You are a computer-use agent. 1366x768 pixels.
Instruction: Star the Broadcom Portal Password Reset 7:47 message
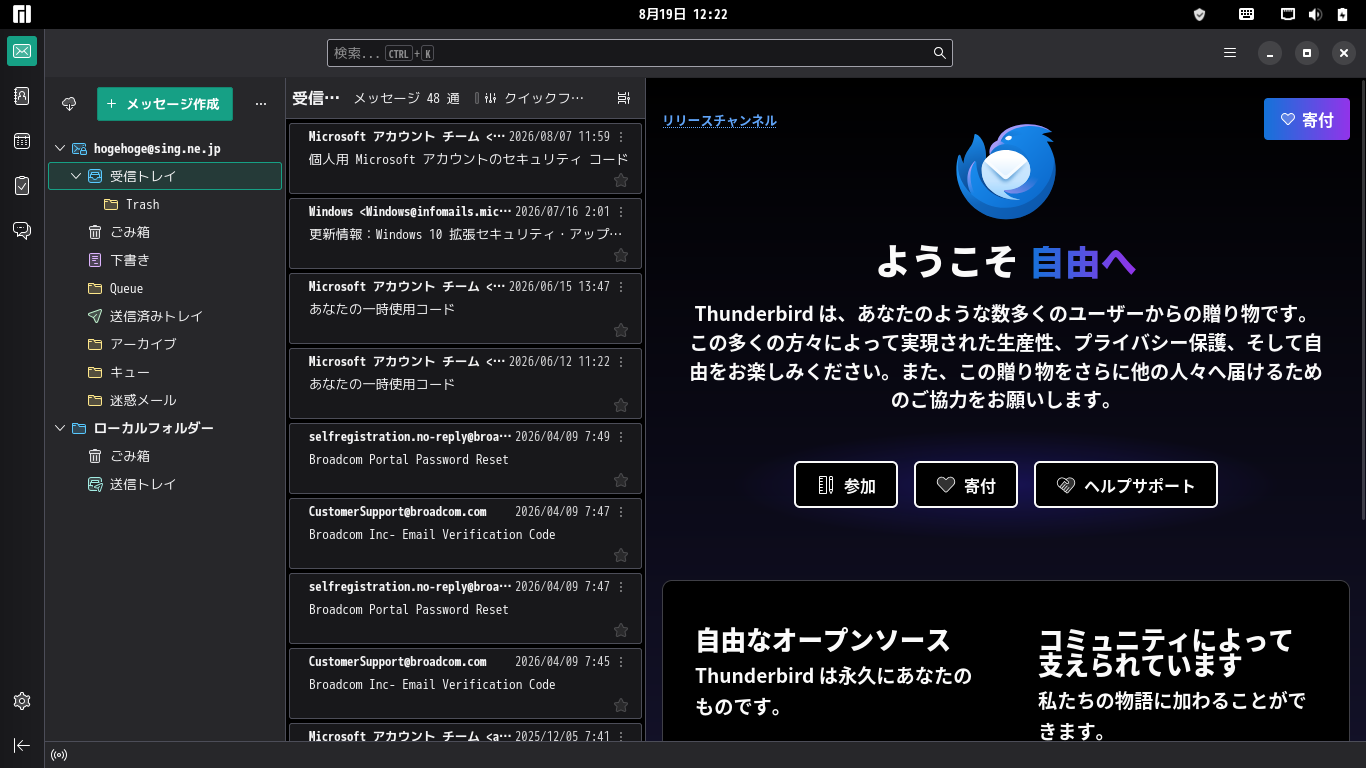(621, 630)
